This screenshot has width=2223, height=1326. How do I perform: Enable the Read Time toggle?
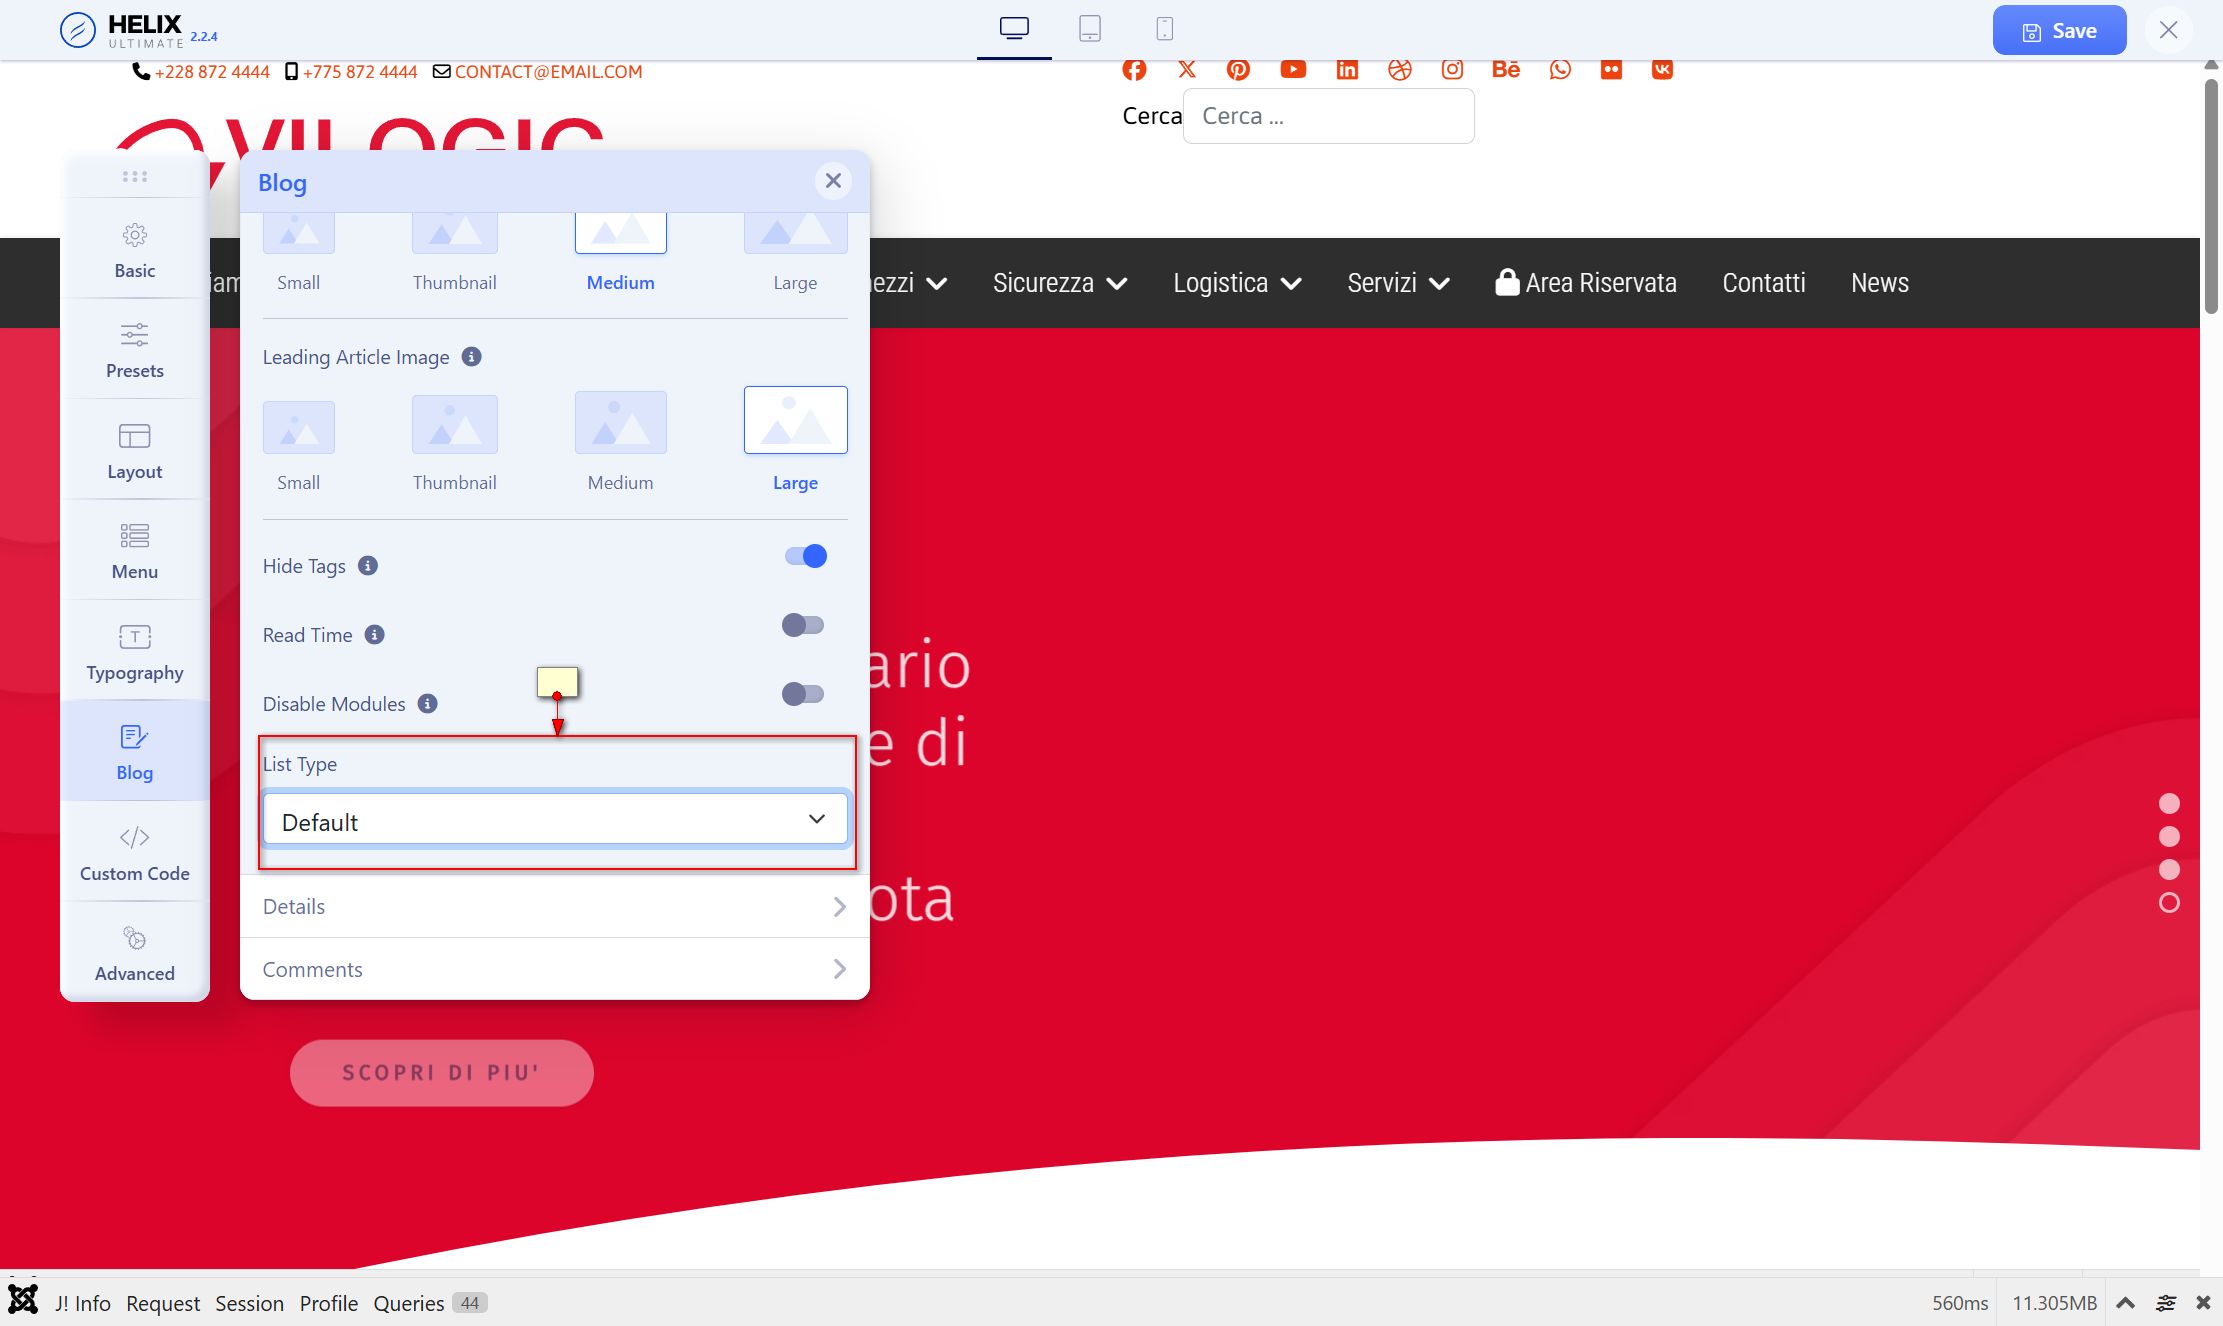(x=803, y=625)
